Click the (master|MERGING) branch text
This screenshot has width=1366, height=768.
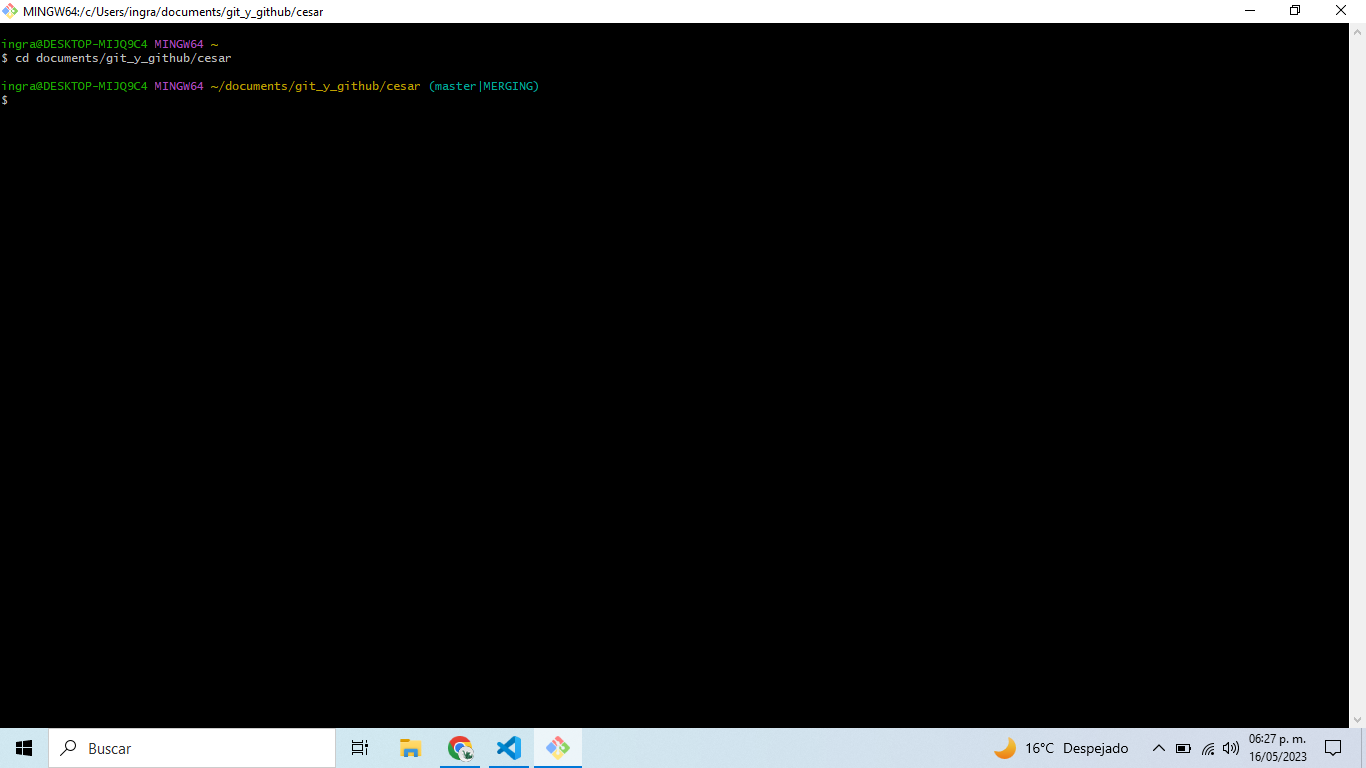coord(484,86)
